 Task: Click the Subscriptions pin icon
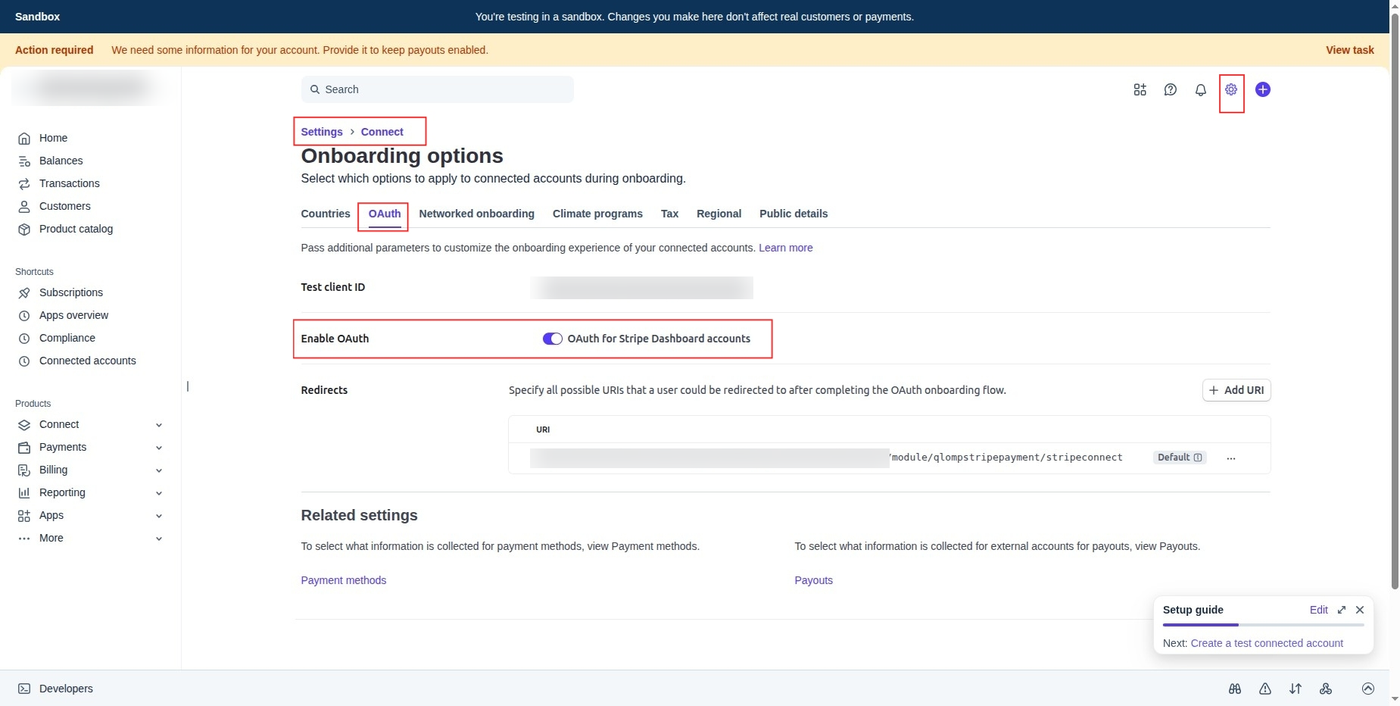pyautogui.click(x=24, y=293)
